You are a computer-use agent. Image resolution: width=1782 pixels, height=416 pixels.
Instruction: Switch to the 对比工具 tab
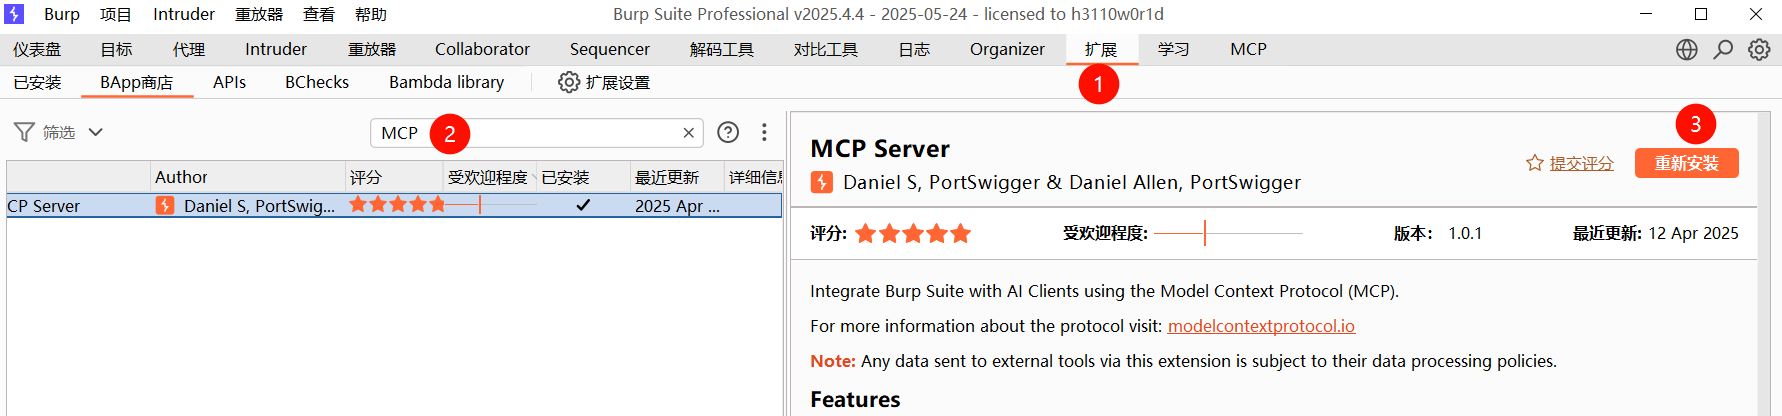tap(826, 49)
